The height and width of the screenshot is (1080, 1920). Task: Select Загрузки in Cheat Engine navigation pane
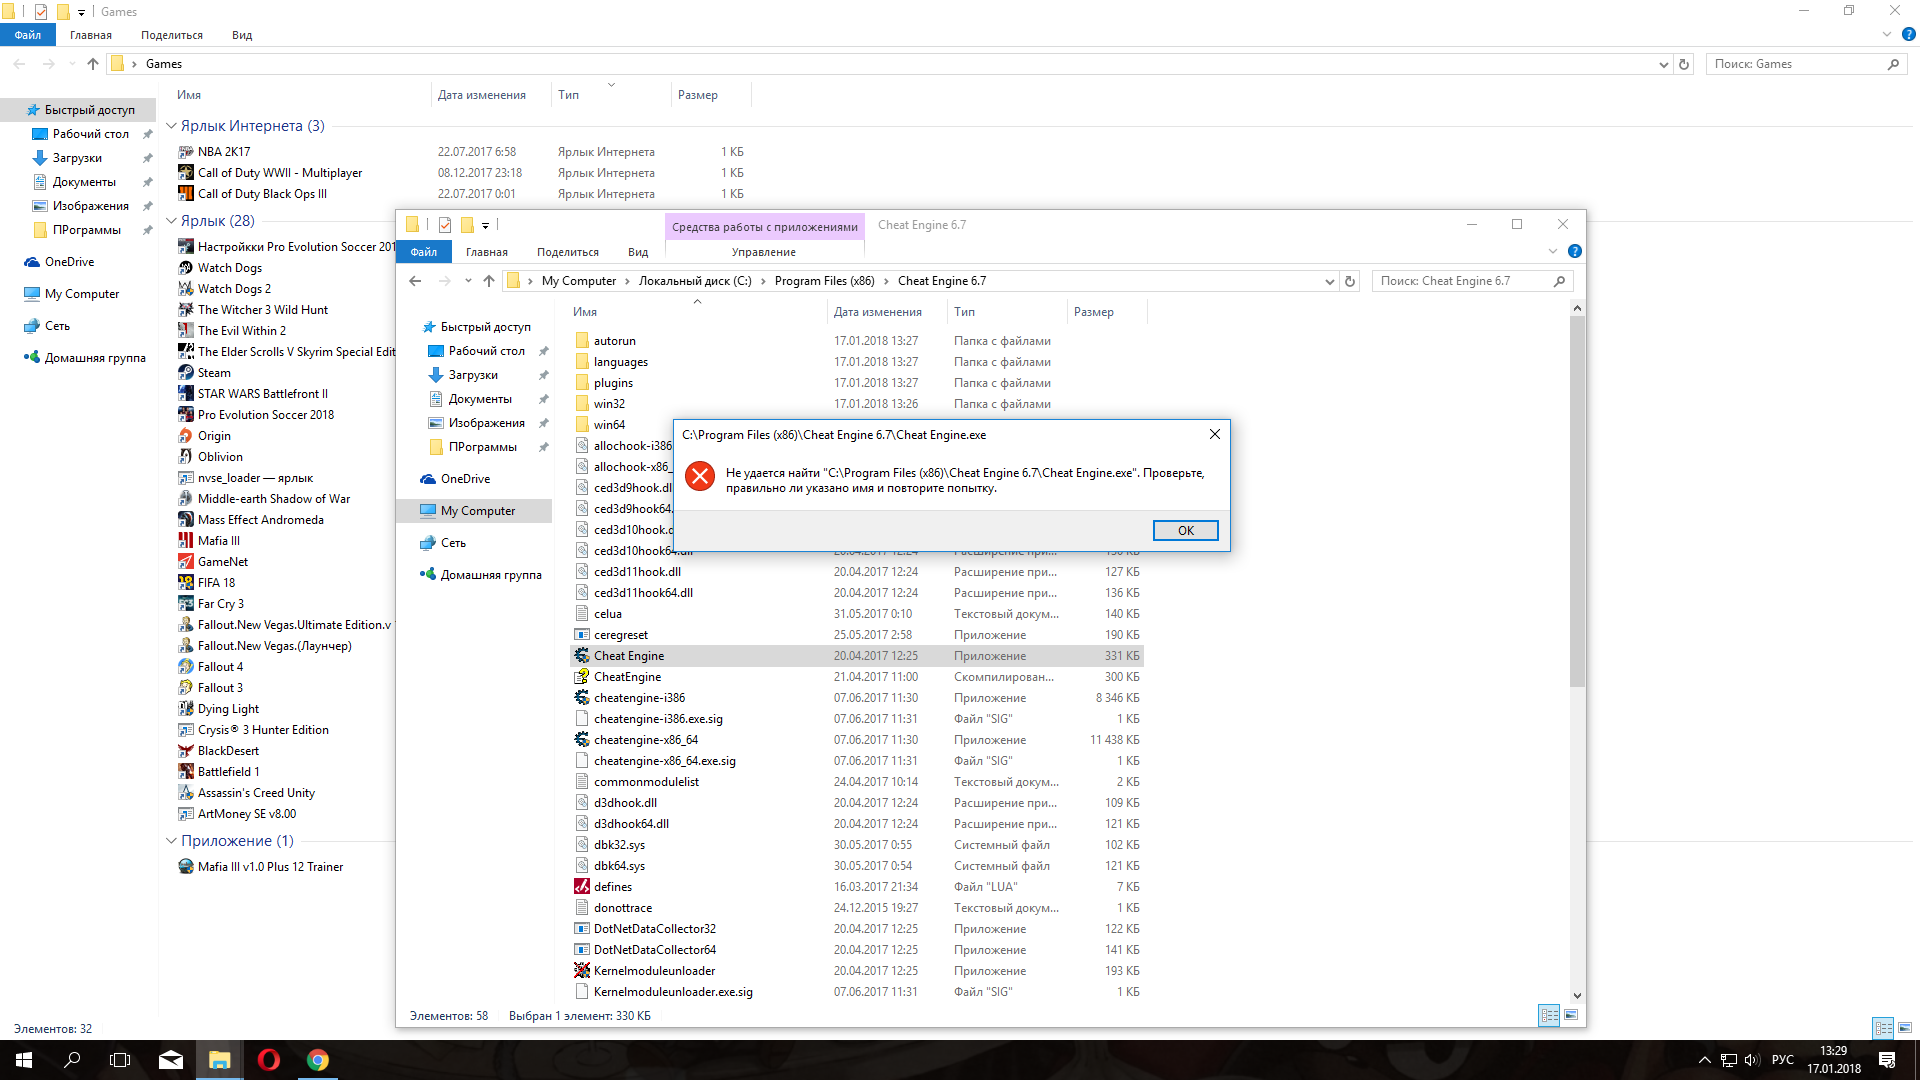(472, 375)
